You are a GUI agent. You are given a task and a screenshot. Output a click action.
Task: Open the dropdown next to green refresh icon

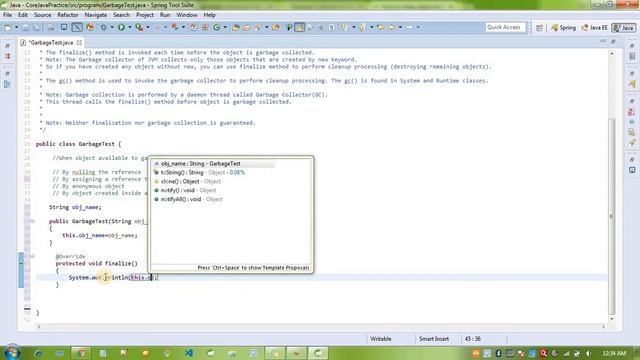pyautogui.click(x=225, y=27)
